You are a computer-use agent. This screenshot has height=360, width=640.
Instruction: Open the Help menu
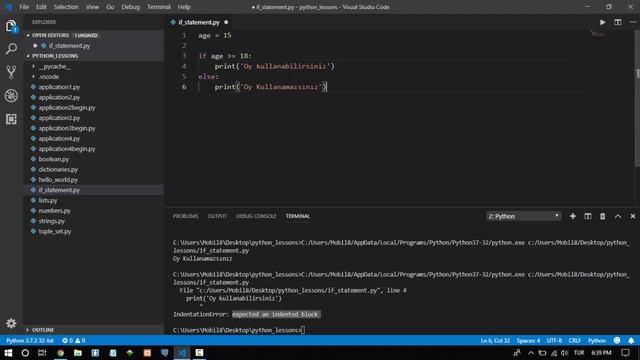coord(184,7)
